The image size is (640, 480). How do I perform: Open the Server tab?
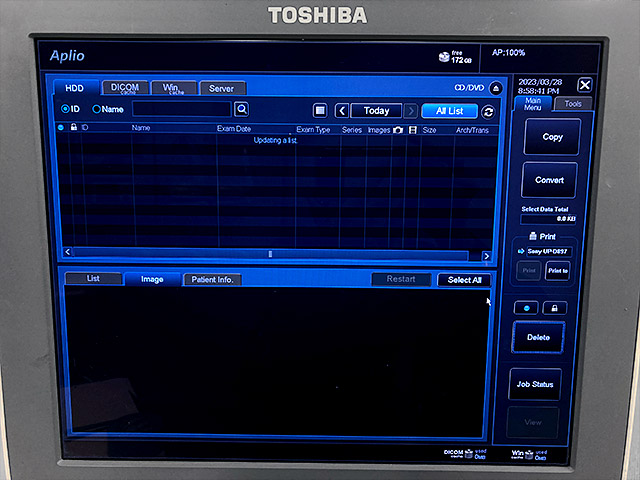coord(222,89)
